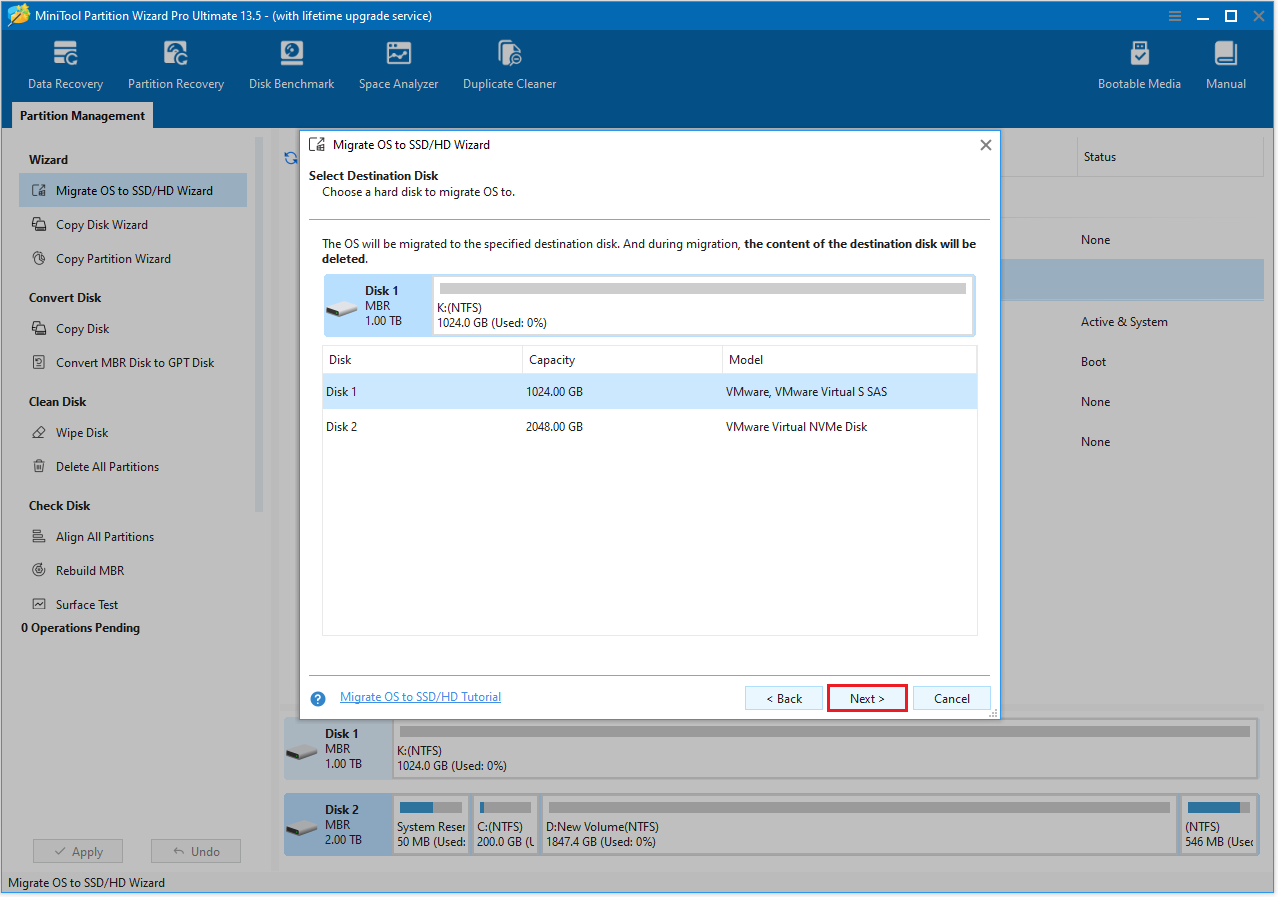Open the Manual
The width and height of the screenshot is (1279, 898).
click(x=1225, y=63)
